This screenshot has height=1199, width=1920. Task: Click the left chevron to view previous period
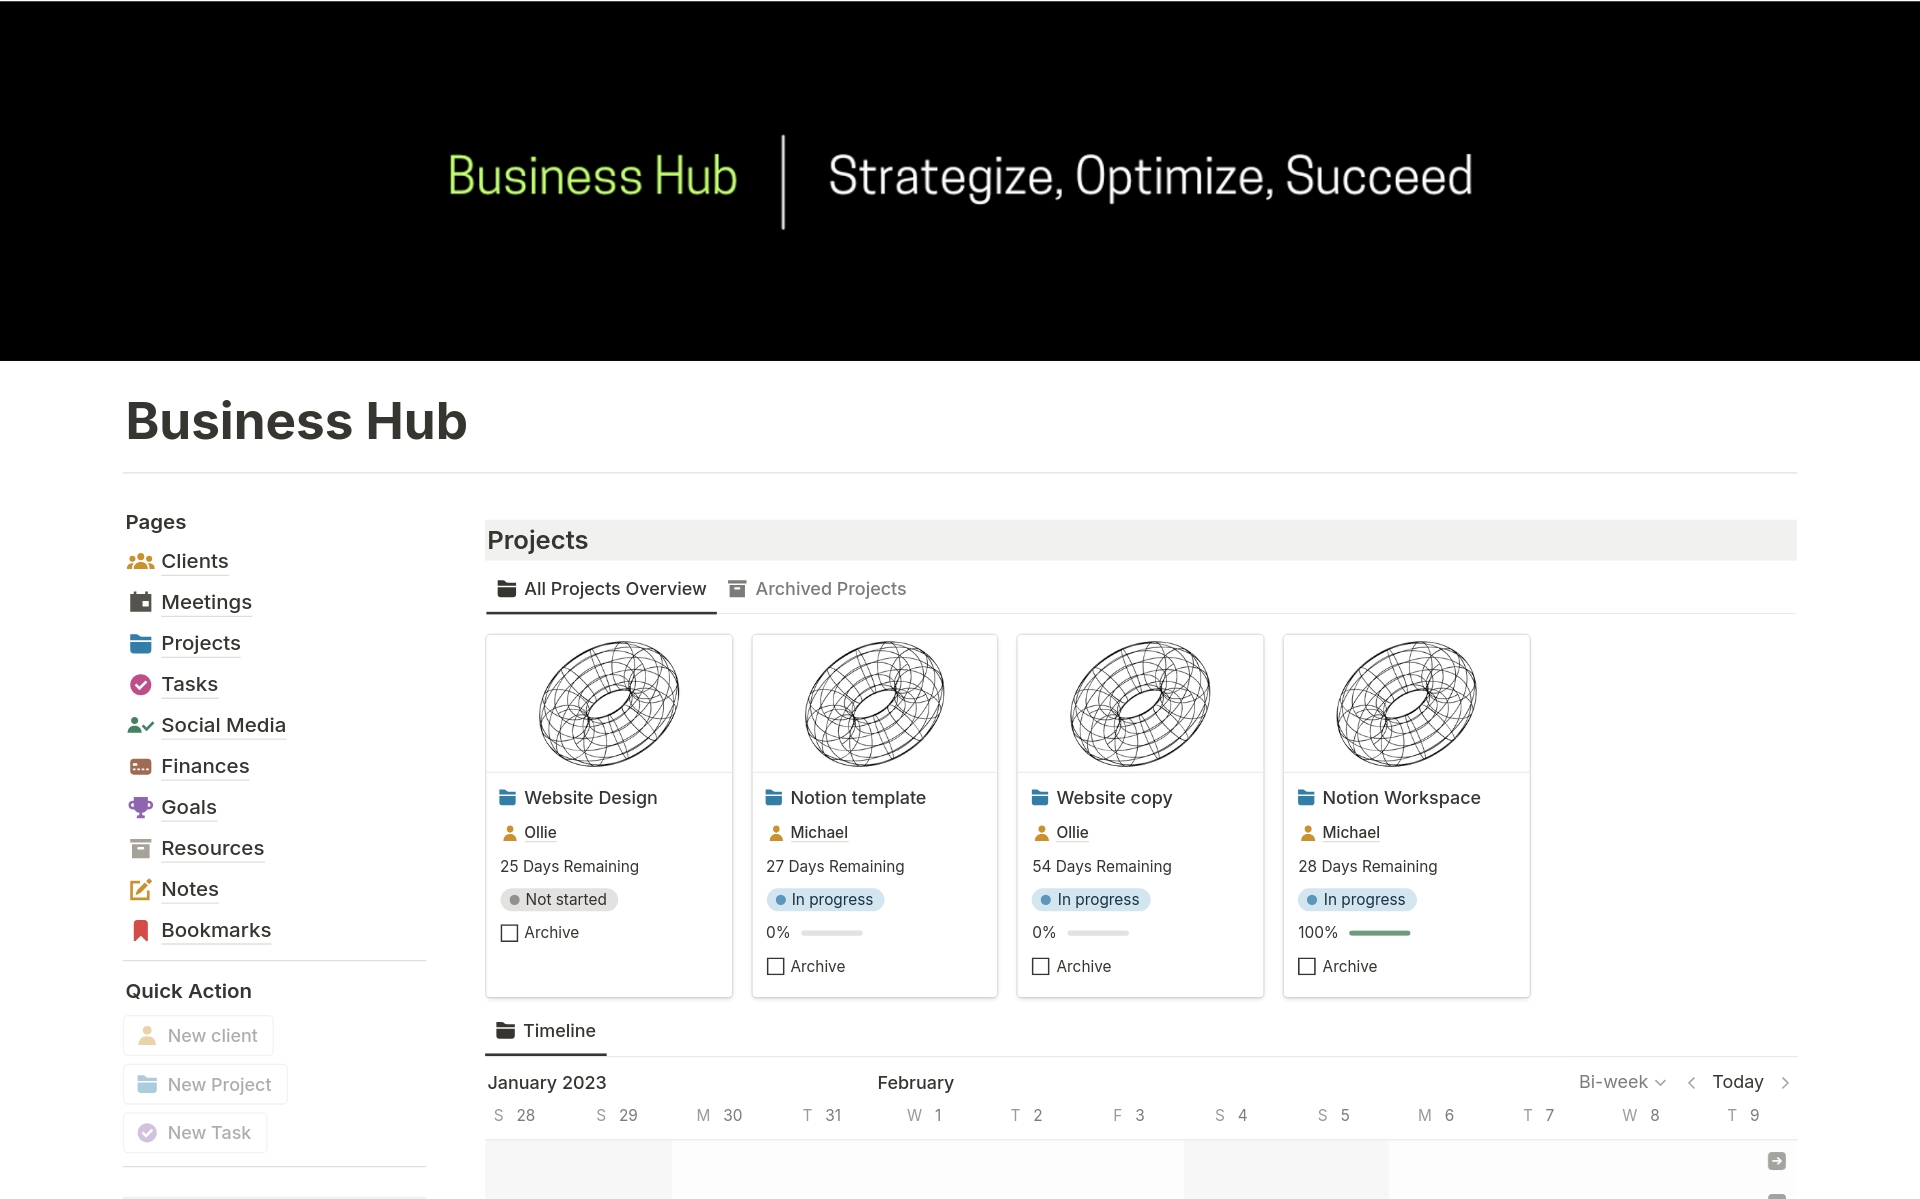pyautogui.click(x=1692, y=1082)
